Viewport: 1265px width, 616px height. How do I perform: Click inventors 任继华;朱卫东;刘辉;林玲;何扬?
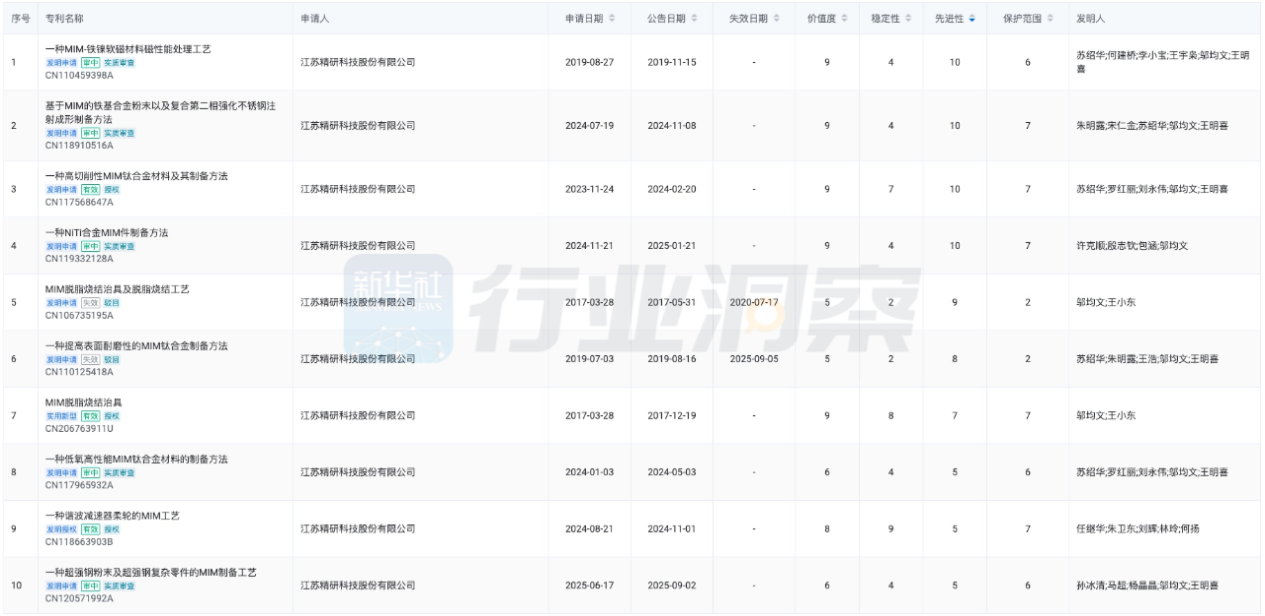tap(1137, 529)
